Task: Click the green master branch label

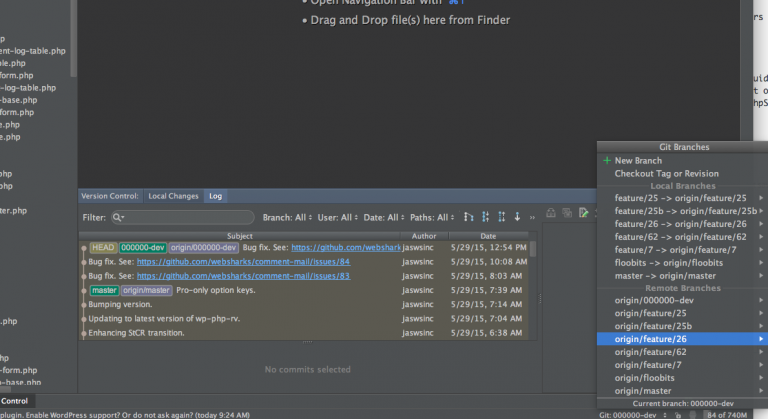Action: coord(104,290)
